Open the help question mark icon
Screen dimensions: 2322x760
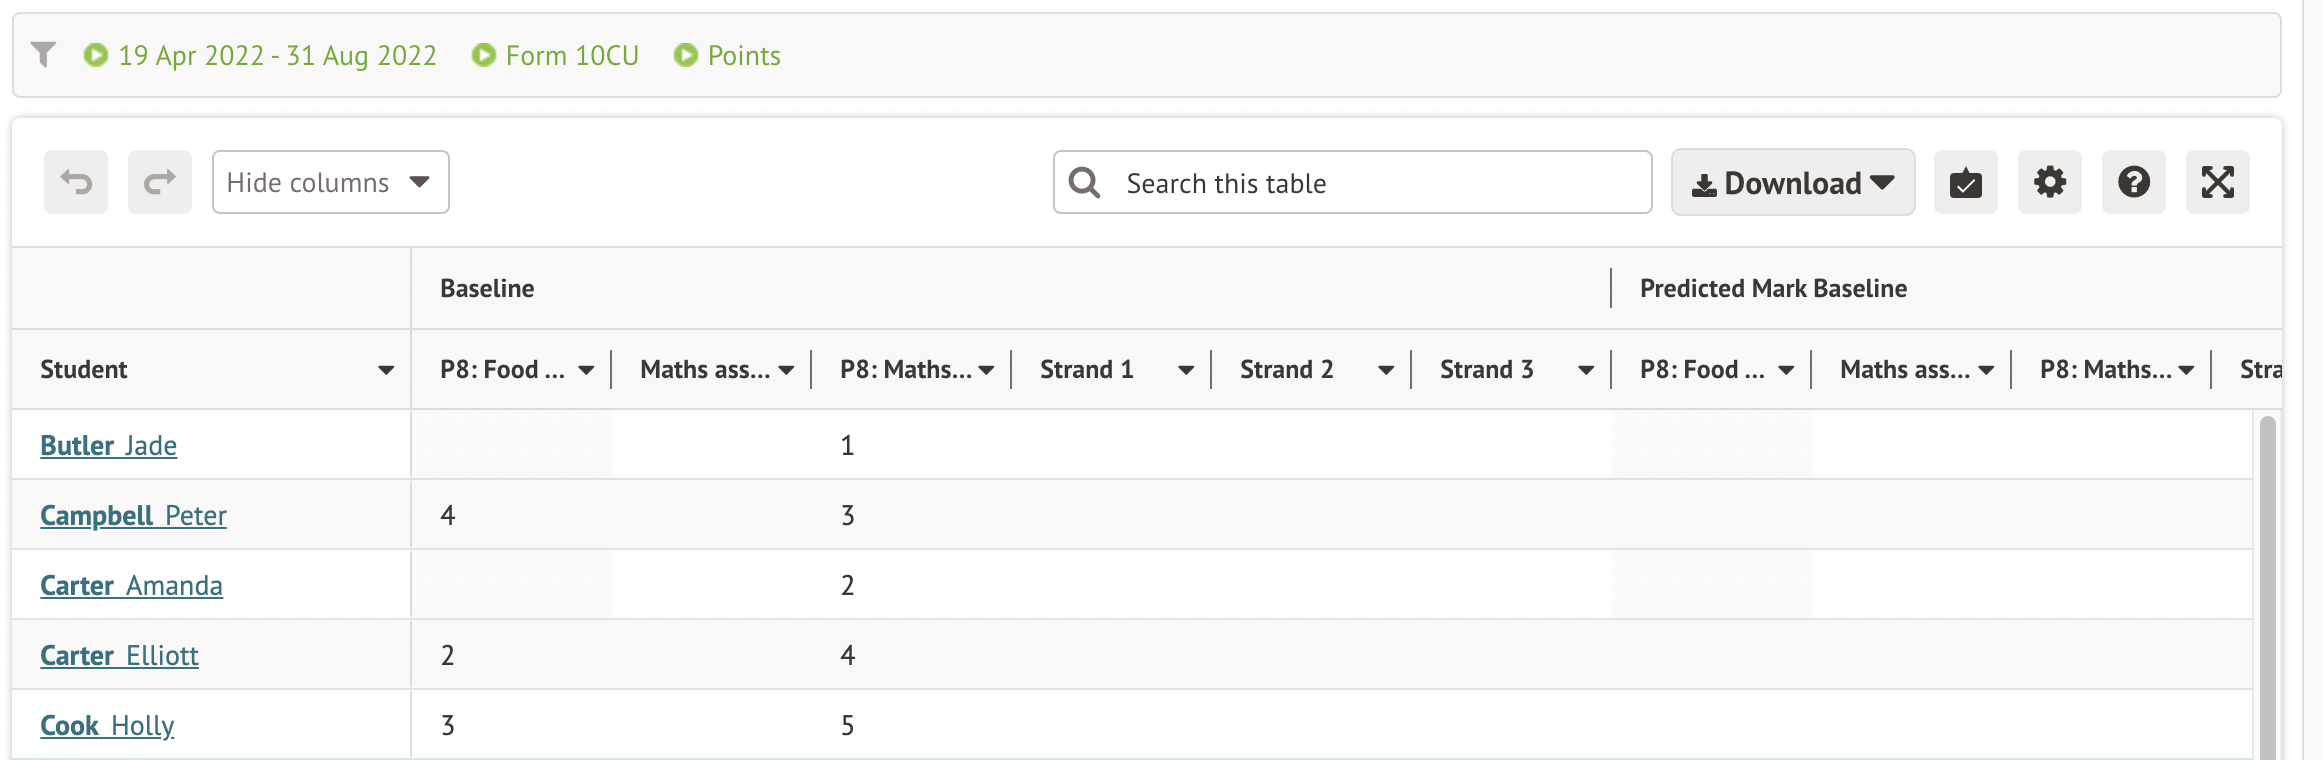coord(2133,182)
